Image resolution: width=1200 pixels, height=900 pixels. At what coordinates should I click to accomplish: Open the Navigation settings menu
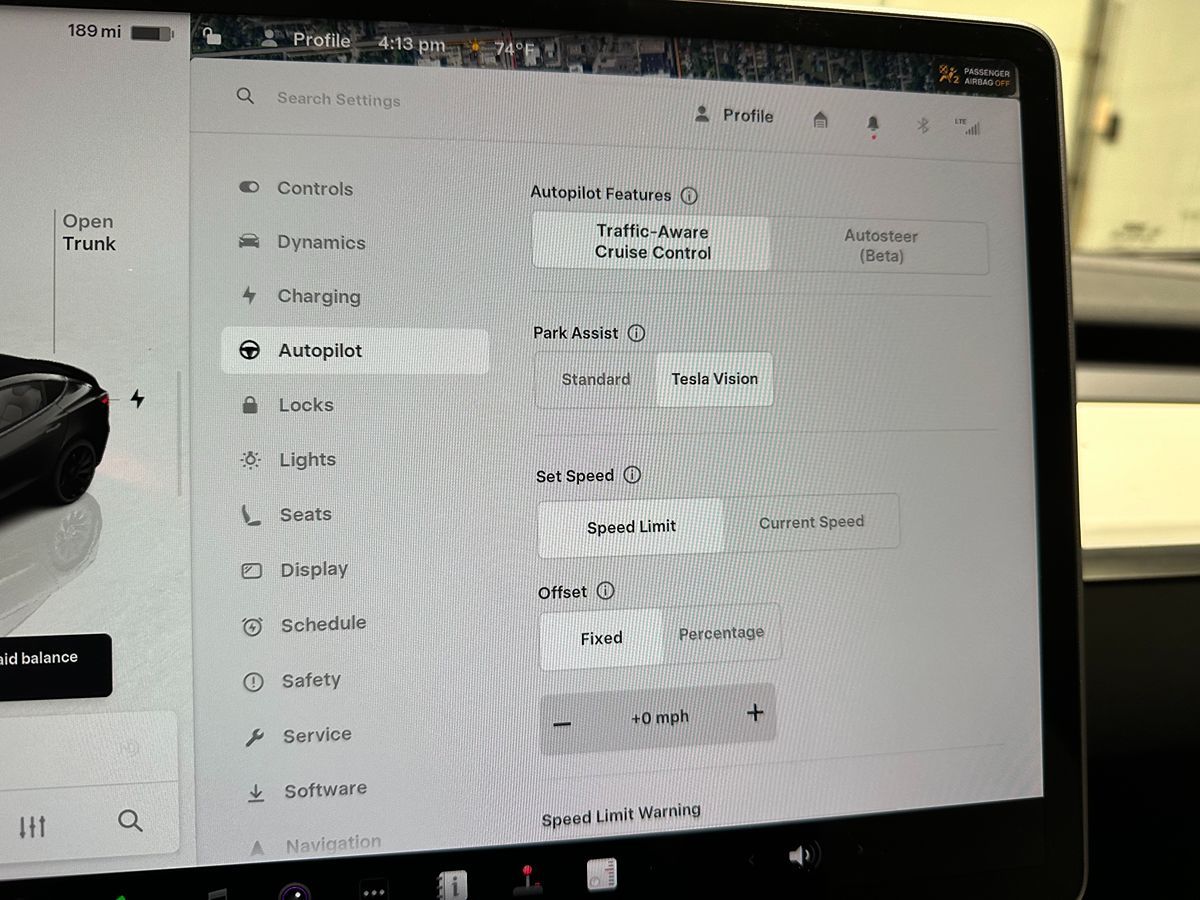click(315, 845)
